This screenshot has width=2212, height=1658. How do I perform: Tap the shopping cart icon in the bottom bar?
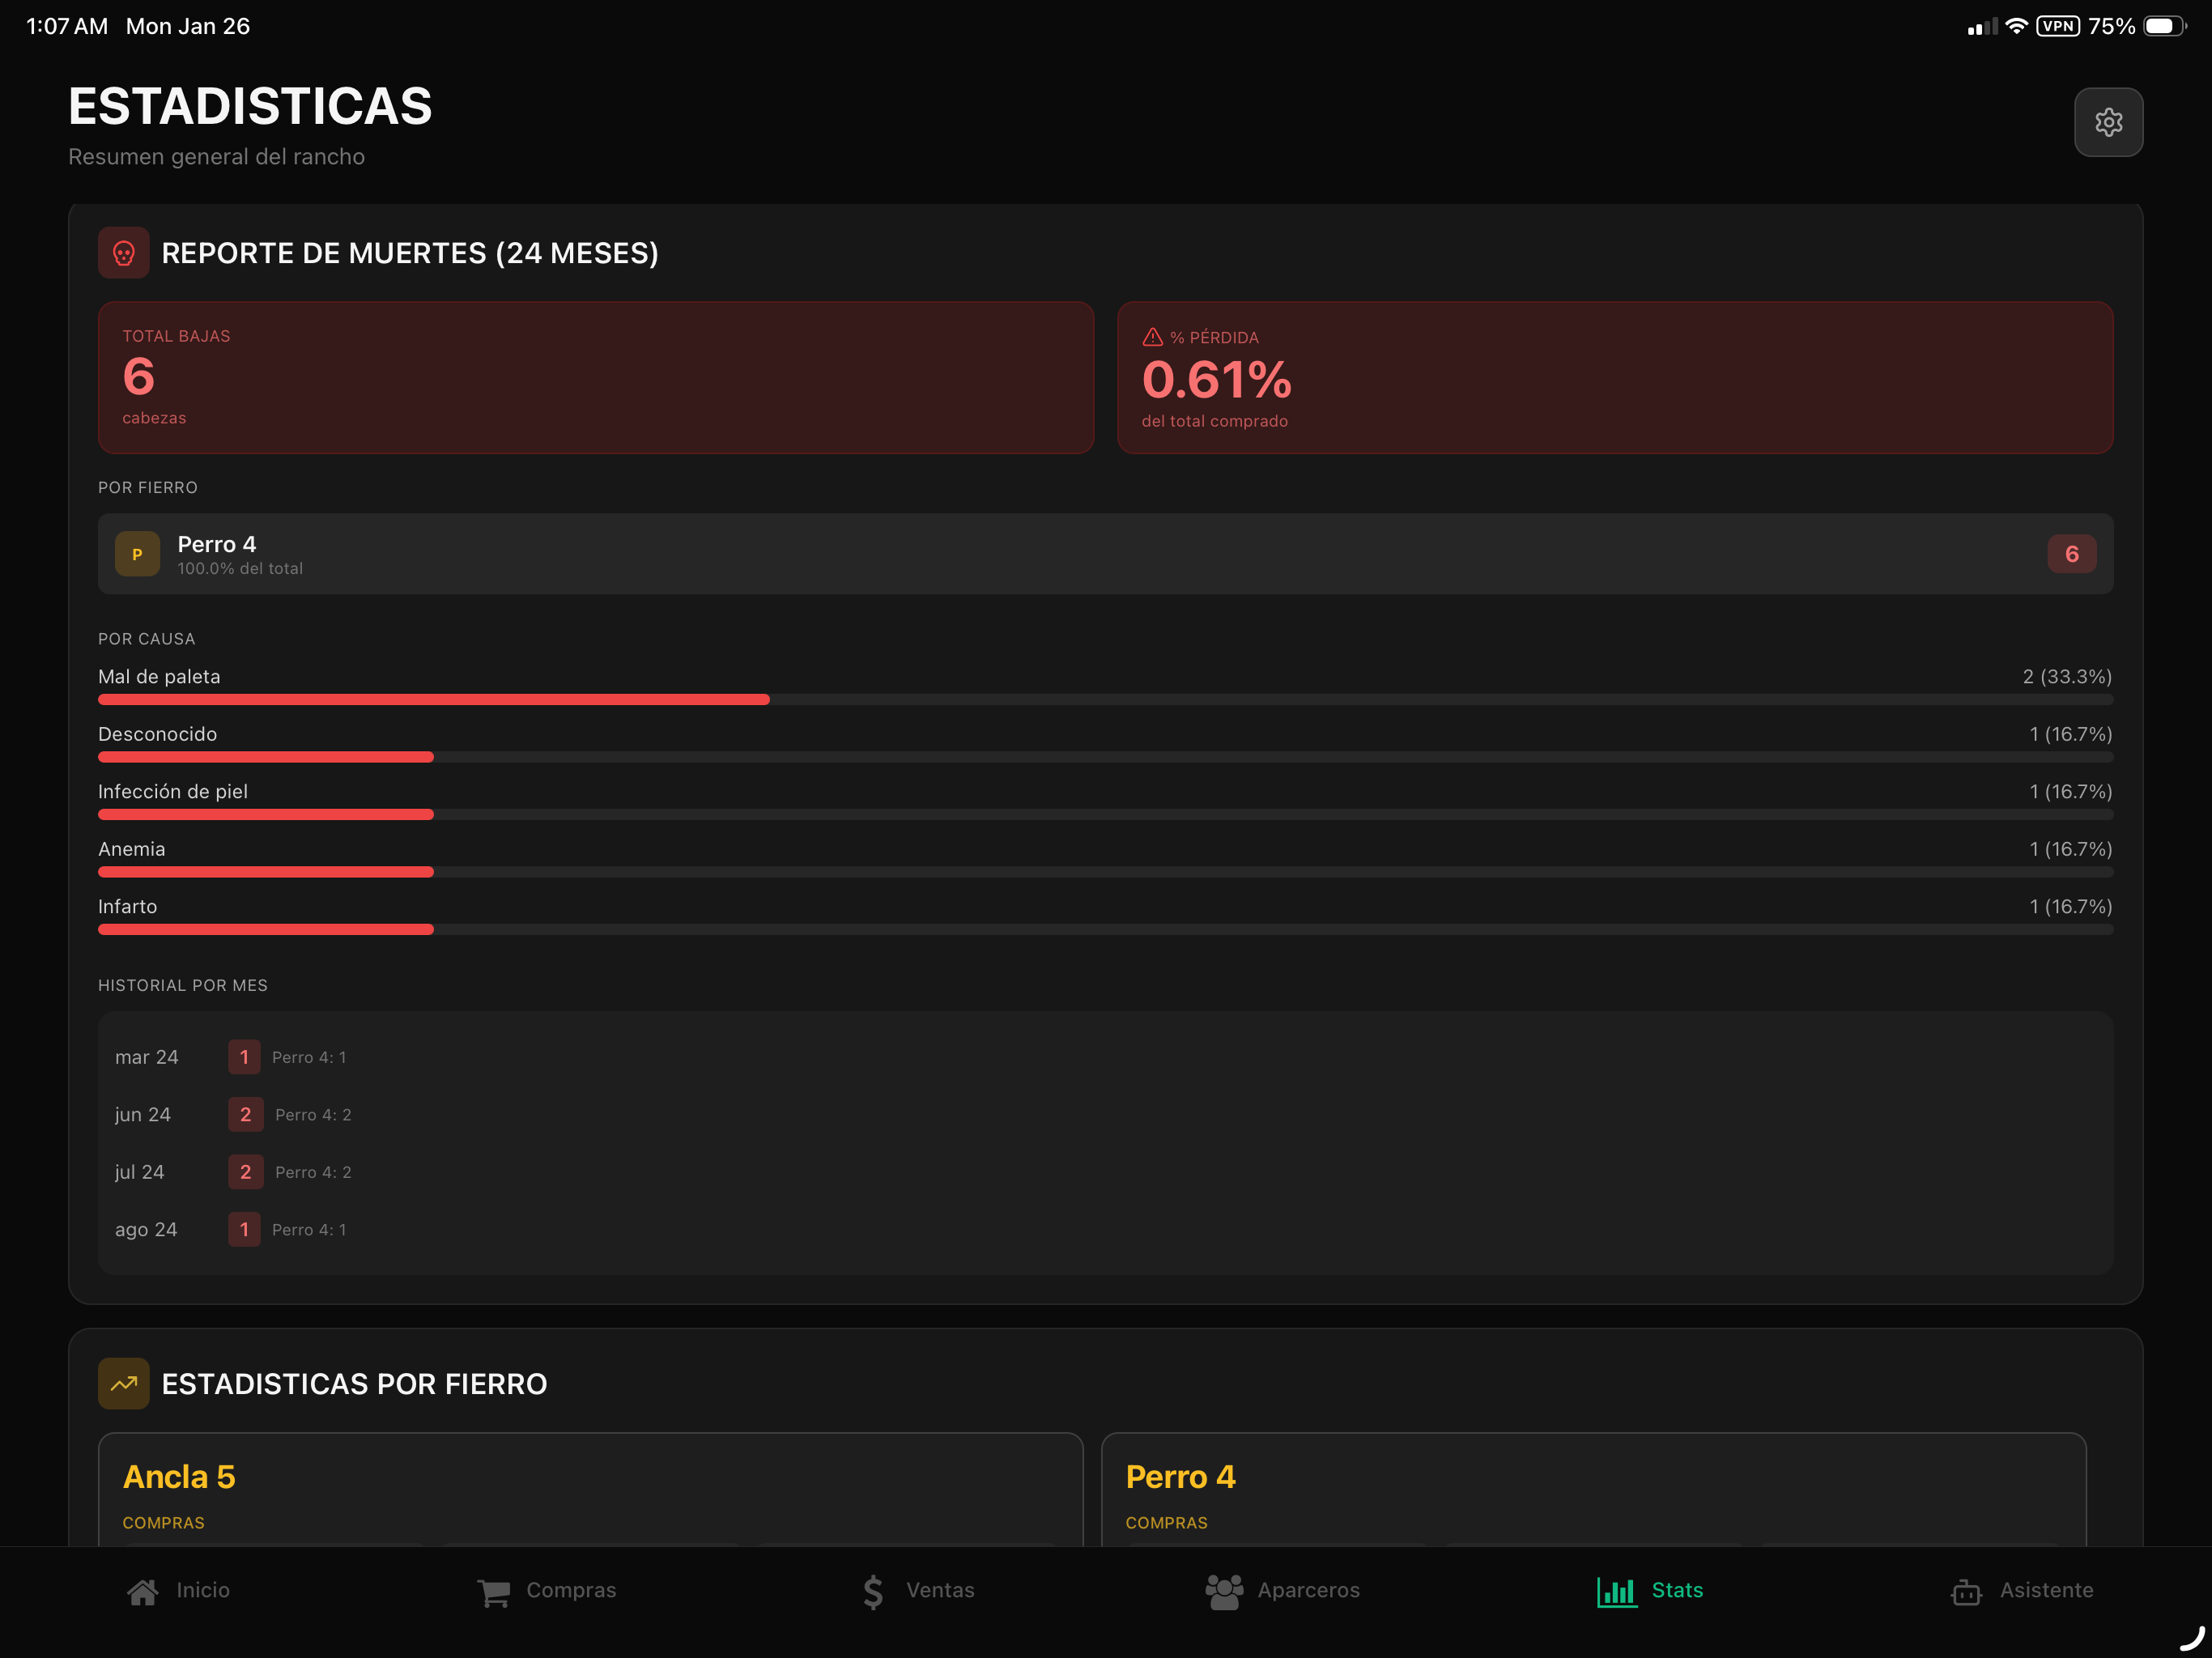[494, 1591]
